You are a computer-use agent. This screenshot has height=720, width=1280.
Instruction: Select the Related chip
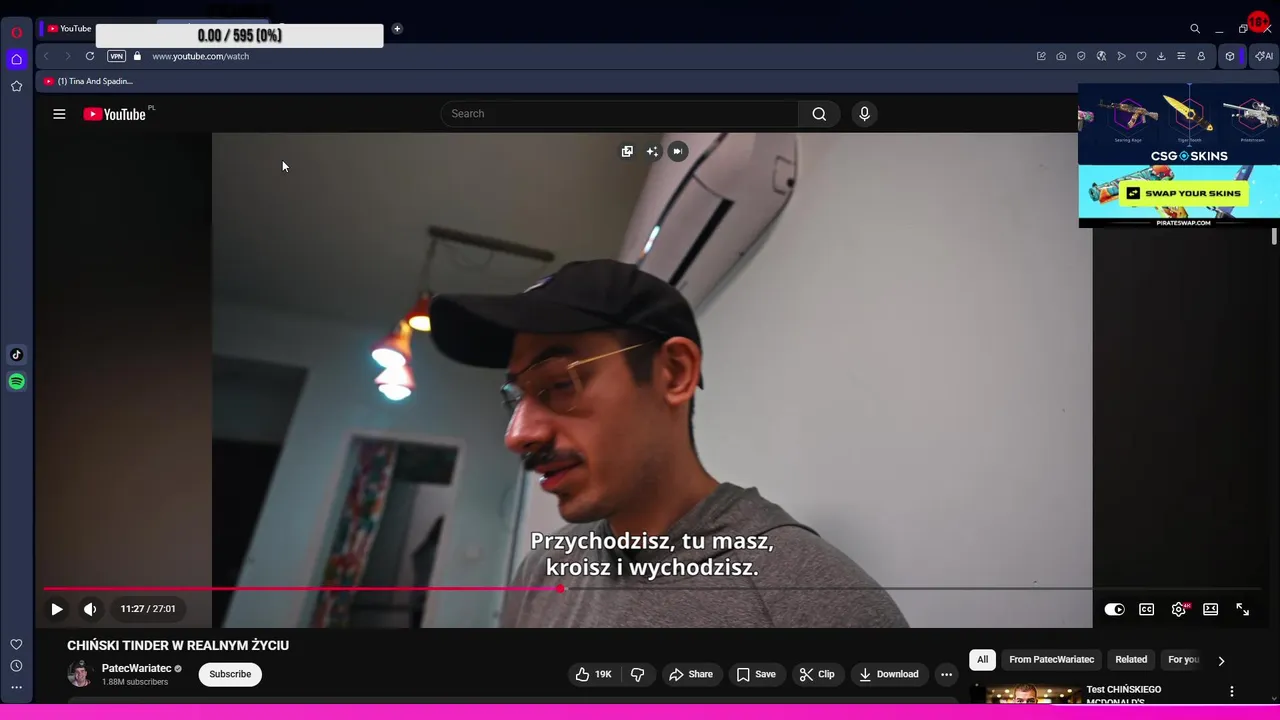coord(1131,660)
